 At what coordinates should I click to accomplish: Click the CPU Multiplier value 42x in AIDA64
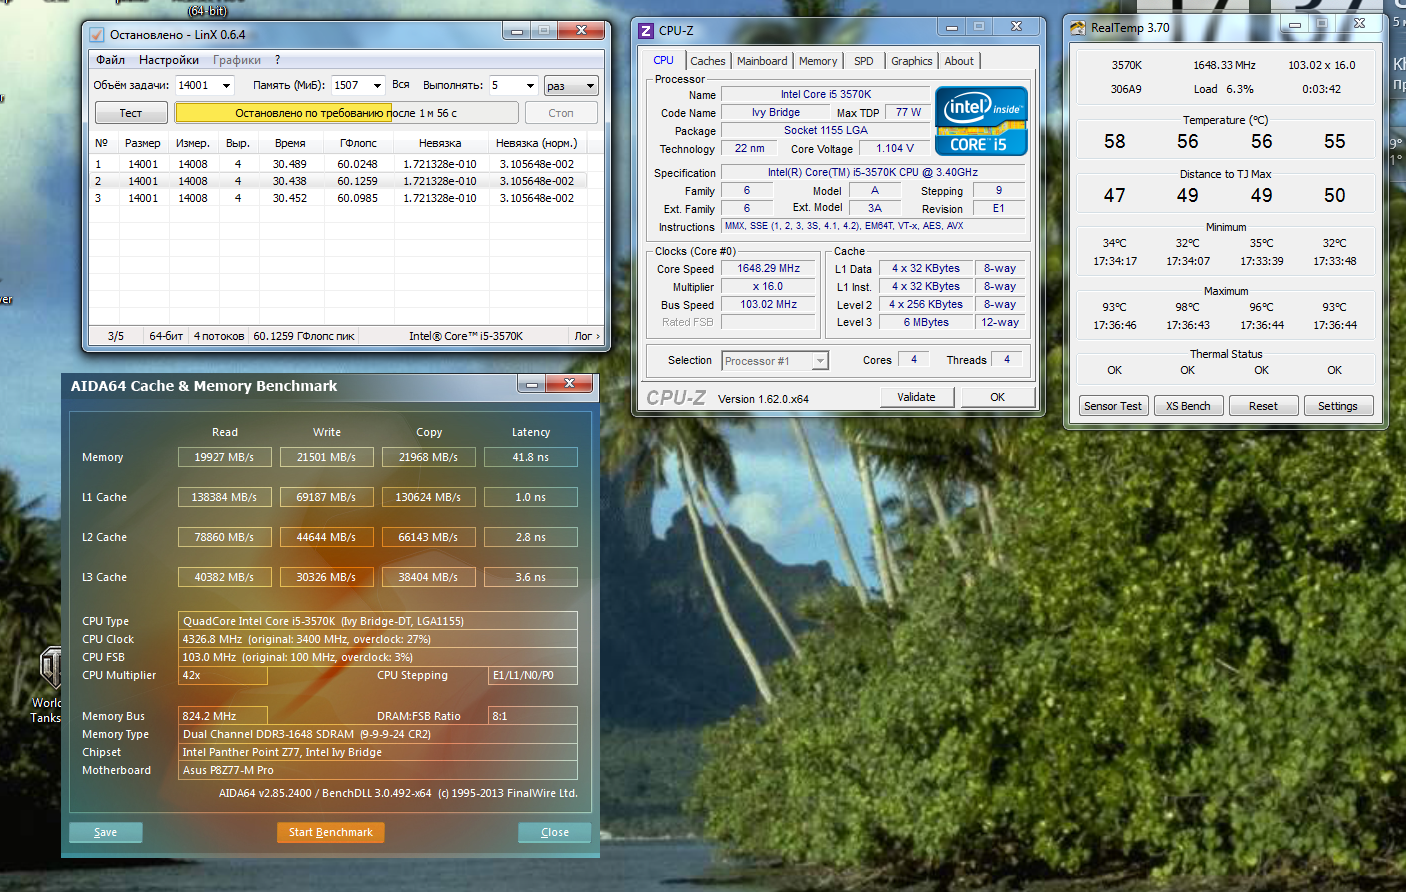(223, 675)
